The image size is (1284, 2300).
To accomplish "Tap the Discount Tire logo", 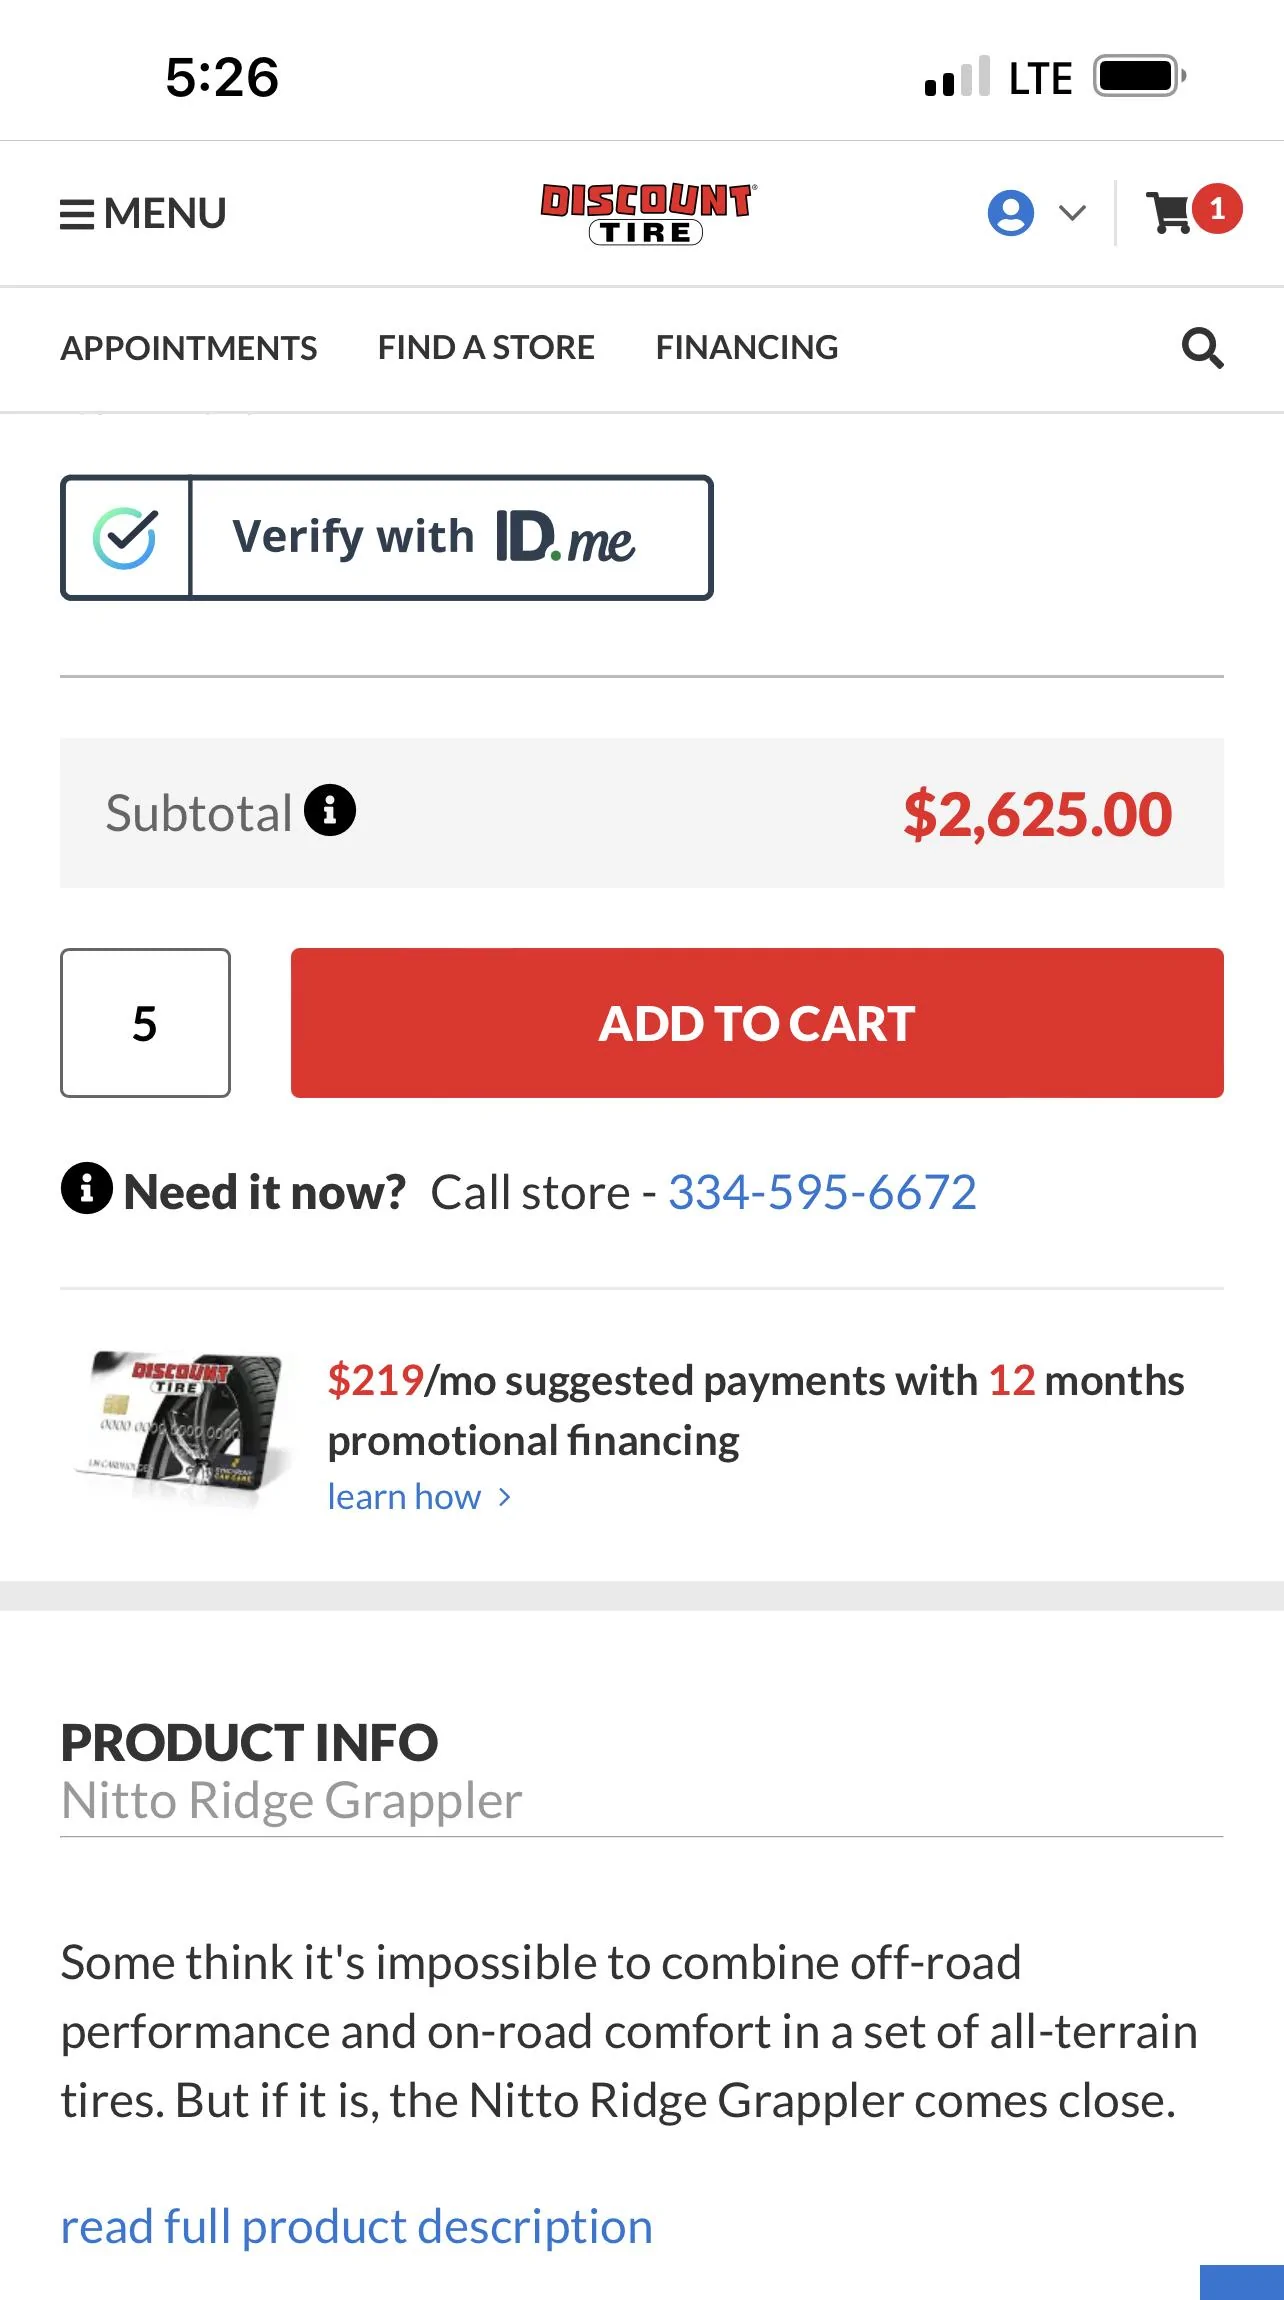I will pos(648,213).
